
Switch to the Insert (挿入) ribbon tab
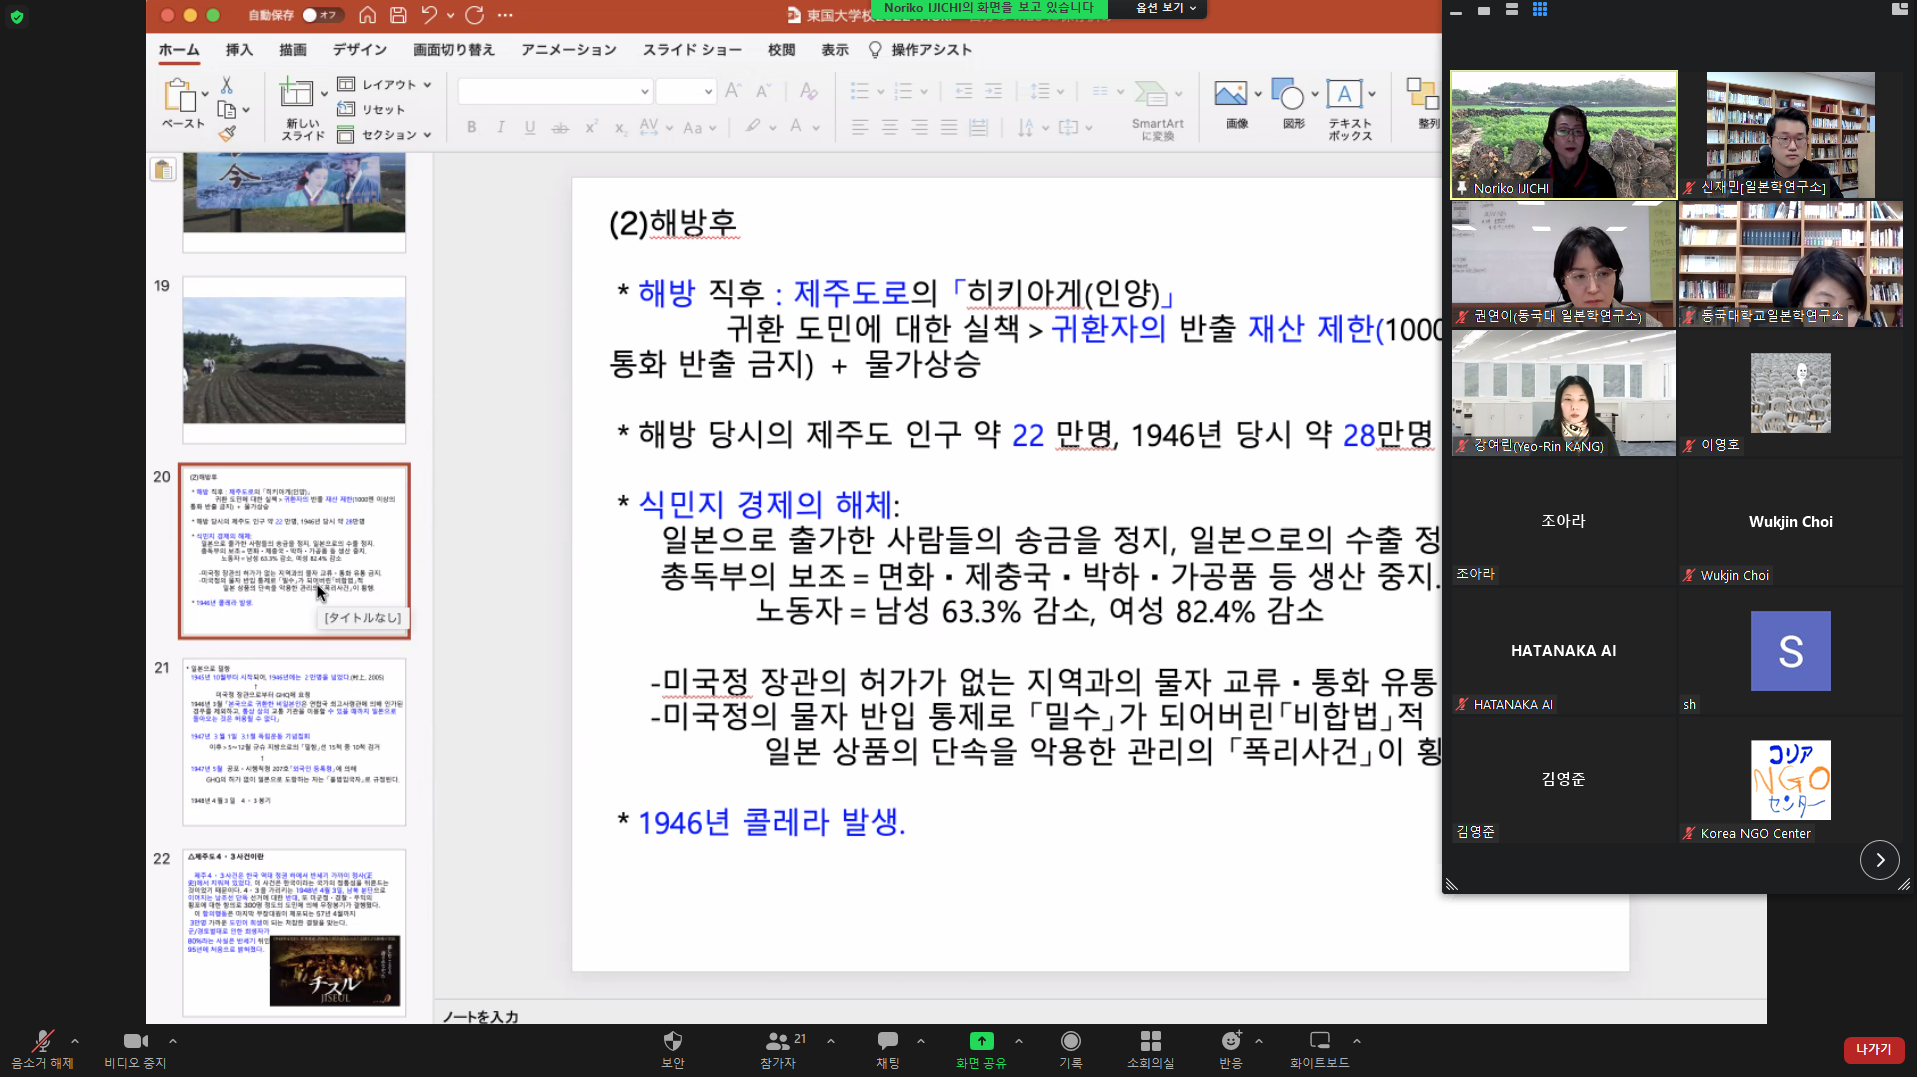pyautogui.click(x=239, y=50)
